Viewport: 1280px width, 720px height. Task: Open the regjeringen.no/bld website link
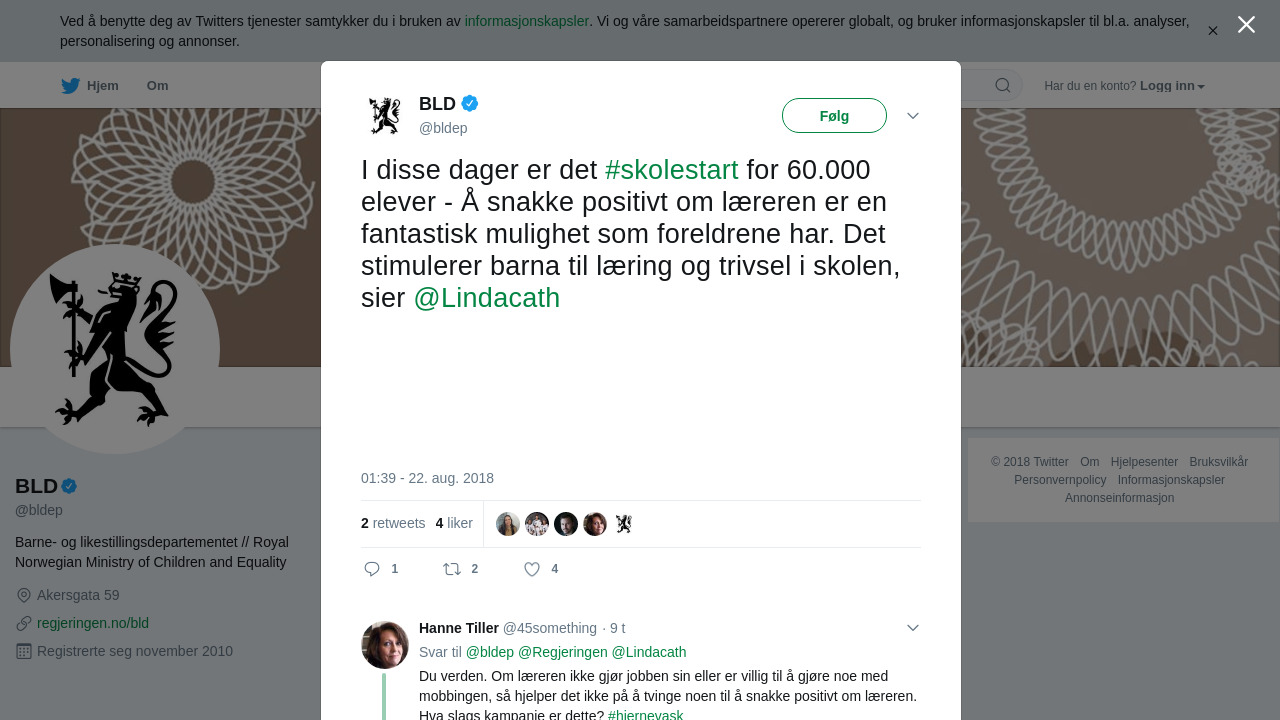pyautogui.click(x=93, y=623)
